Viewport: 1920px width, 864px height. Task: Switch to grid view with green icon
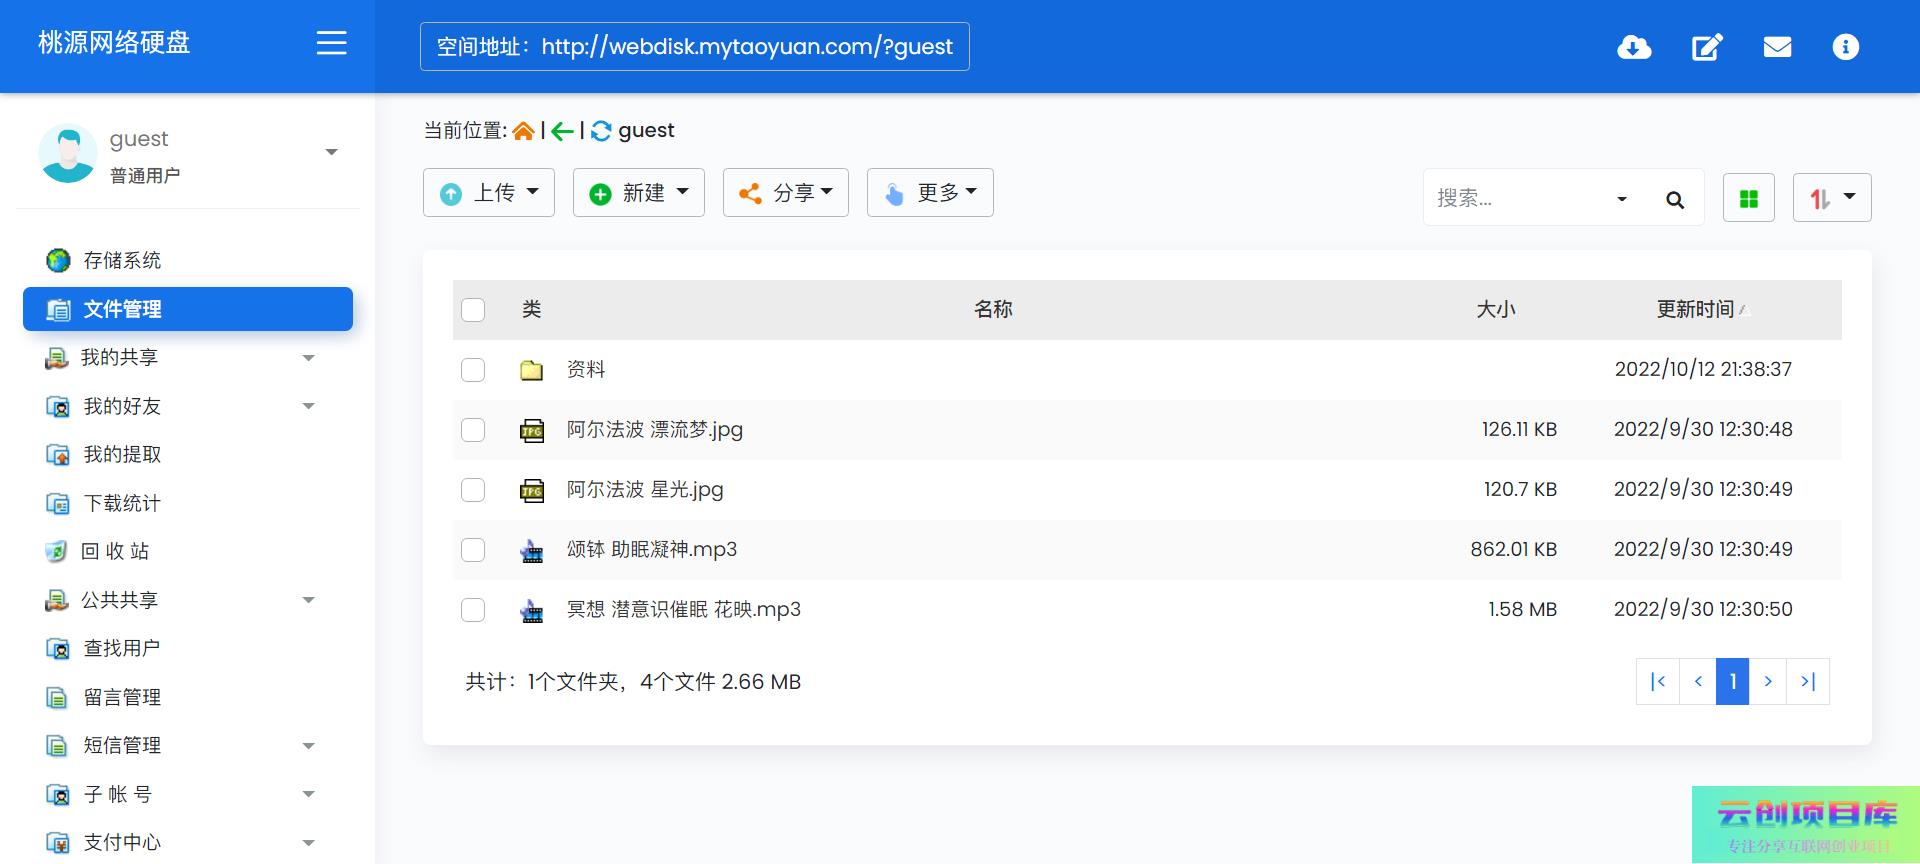tap(1748, 198)
